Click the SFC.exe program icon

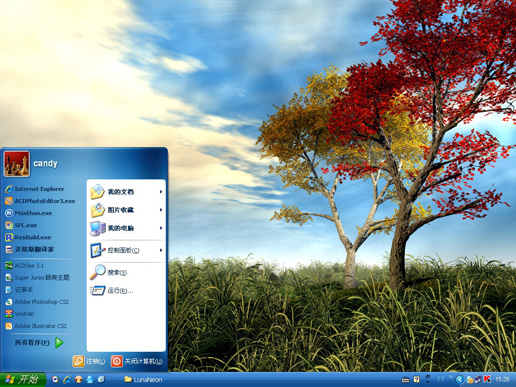coord(9,225)
